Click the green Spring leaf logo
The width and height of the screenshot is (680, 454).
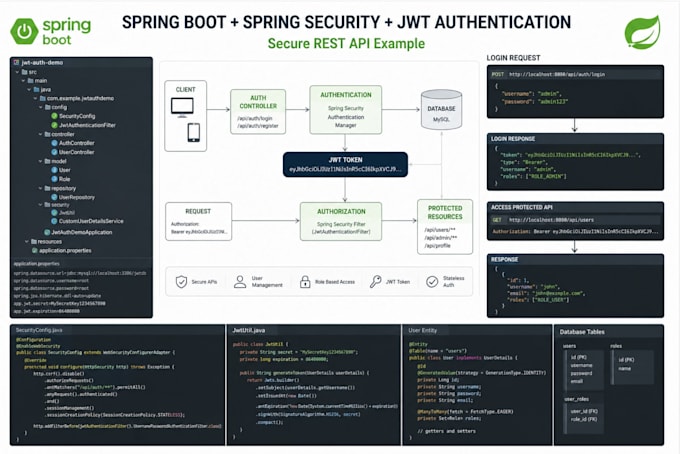coord(642,32)
